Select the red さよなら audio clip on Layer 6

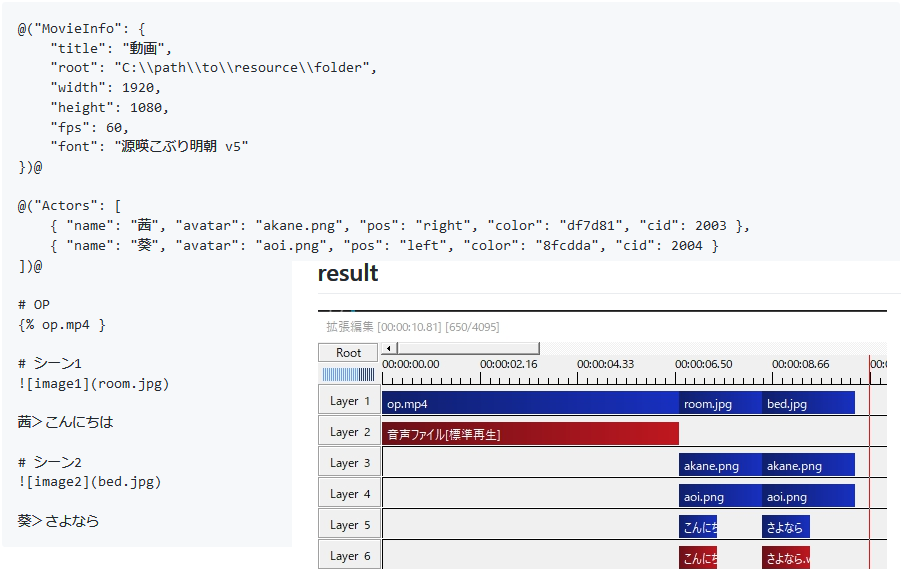pyautogui.click(x=785, y=557)
